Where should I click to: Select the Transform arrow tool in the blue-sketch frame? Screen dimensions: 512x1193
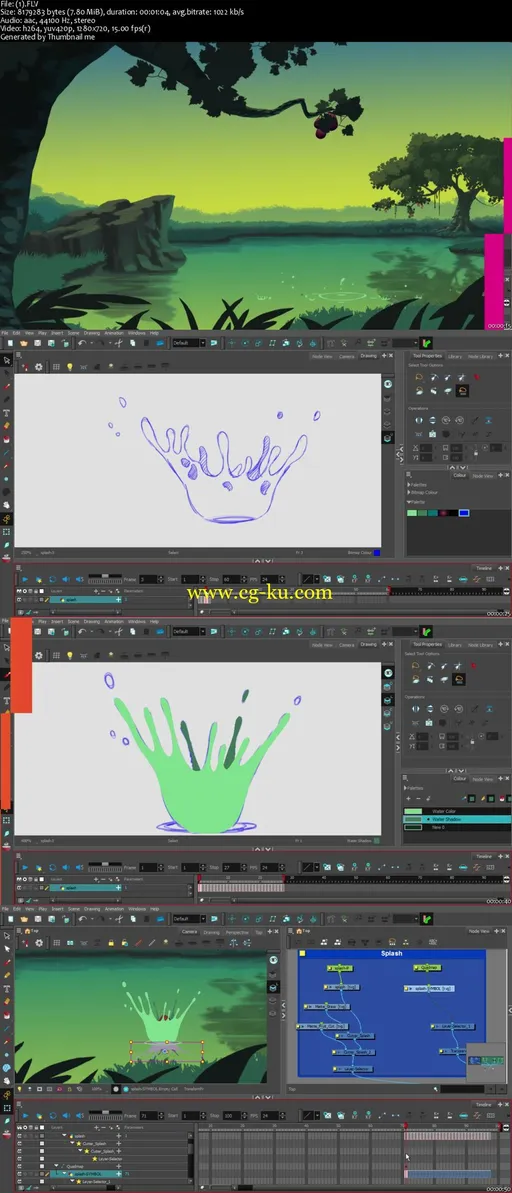coord(7,361)
